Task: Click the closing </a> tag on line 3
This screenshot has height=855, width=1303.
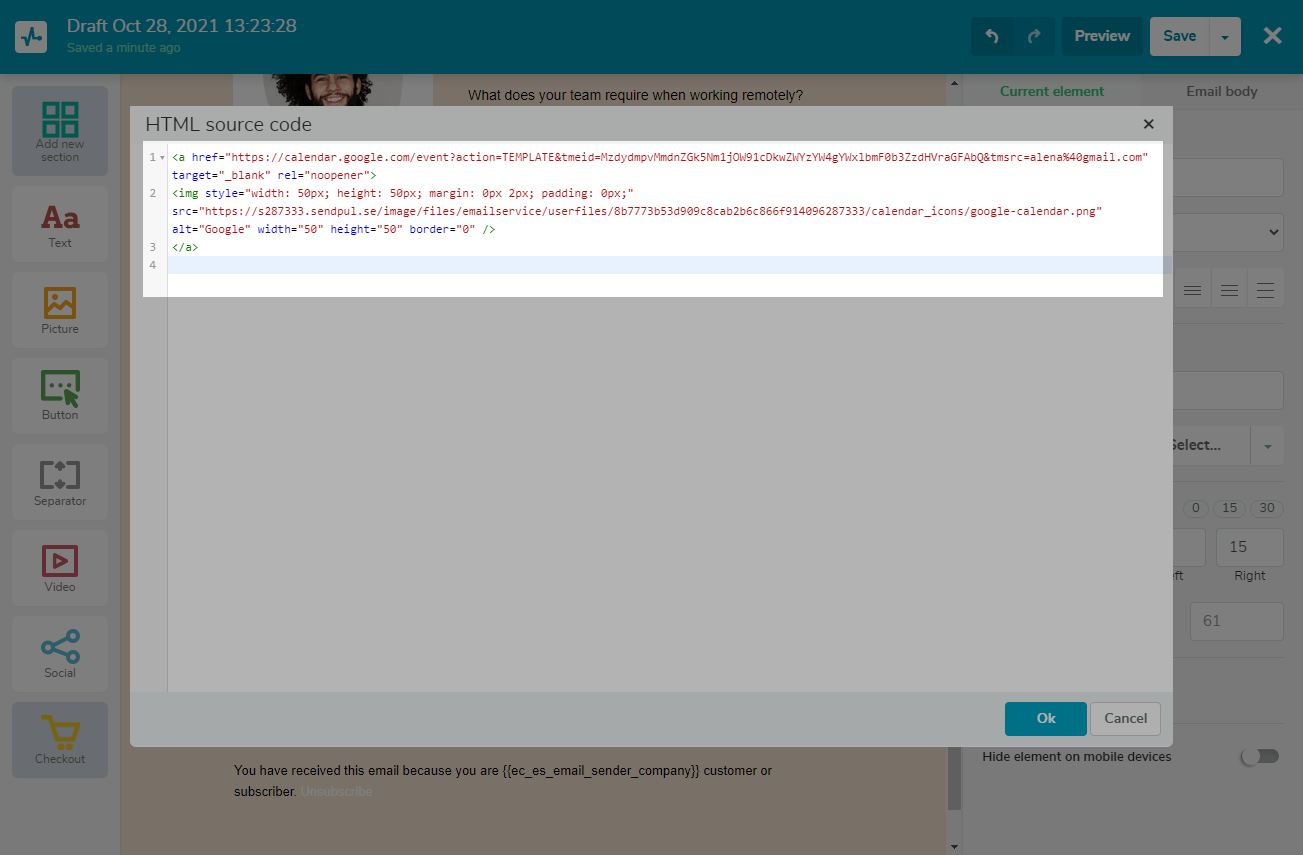Action: point(185,247)
